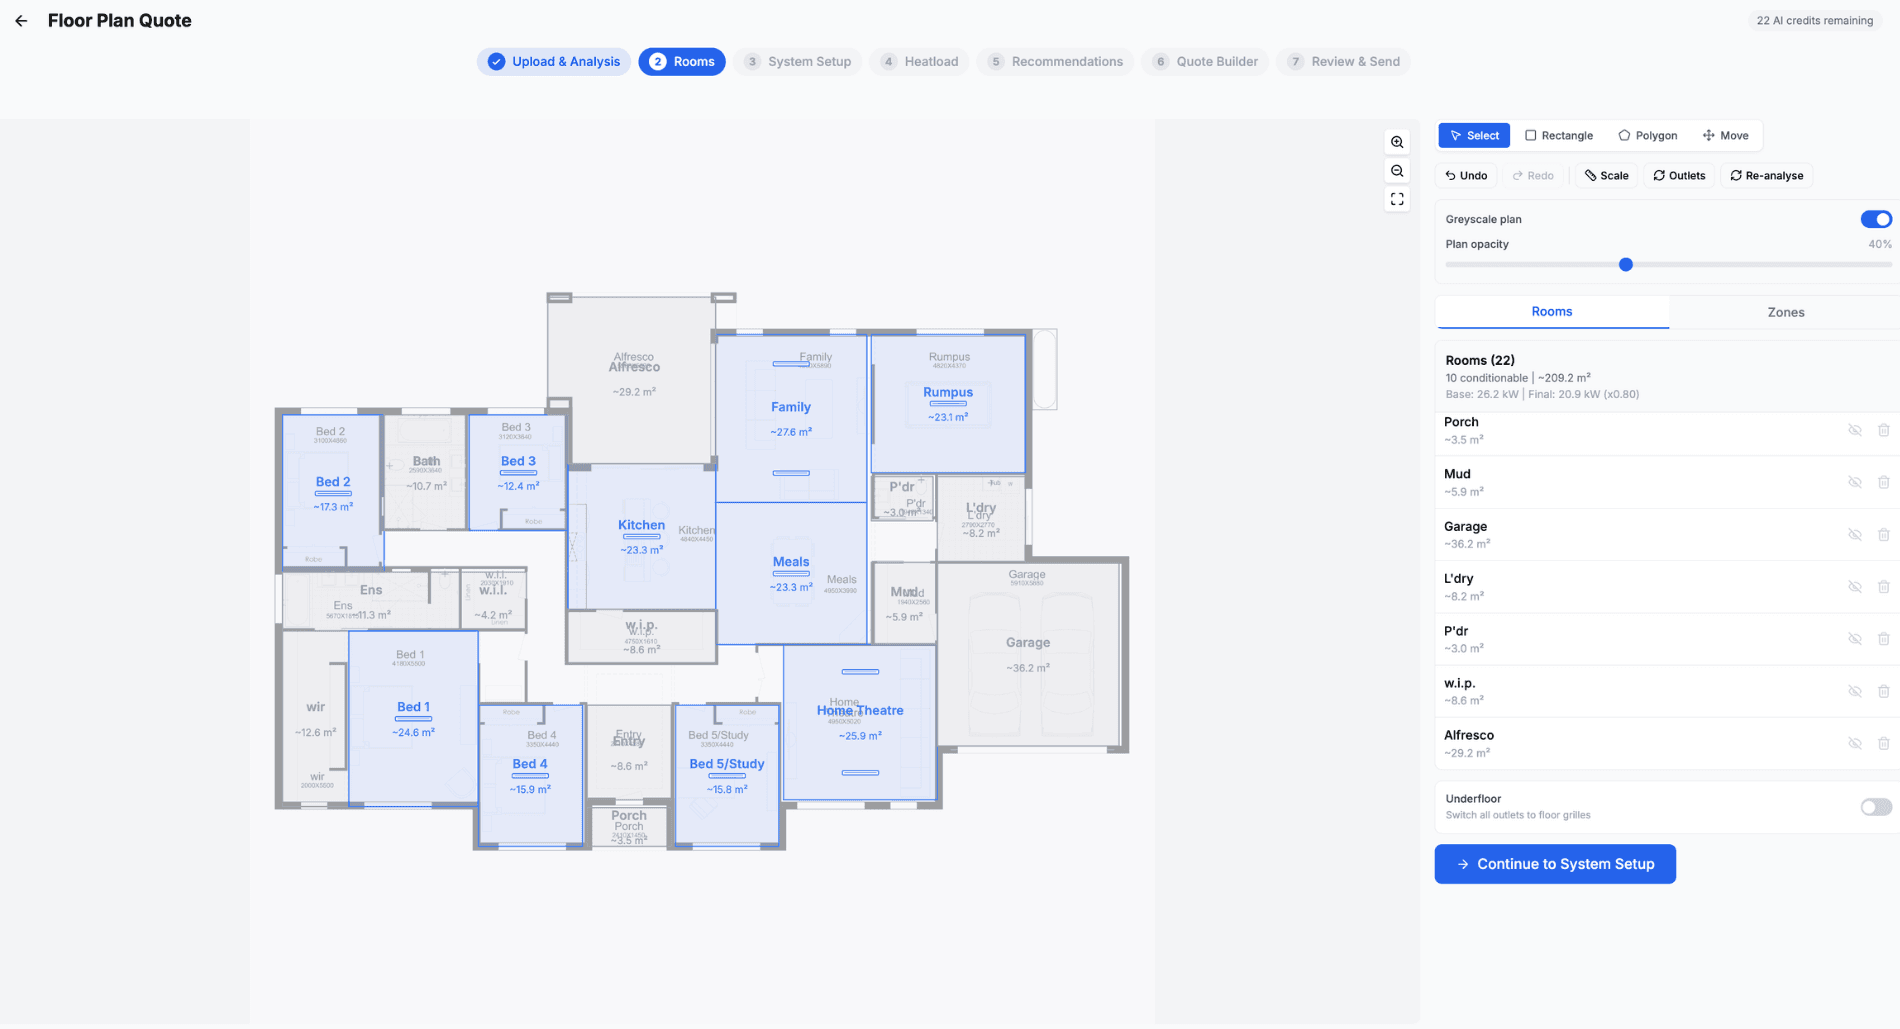
Task: Open the Heatload step
Action: tap(919, 61)
